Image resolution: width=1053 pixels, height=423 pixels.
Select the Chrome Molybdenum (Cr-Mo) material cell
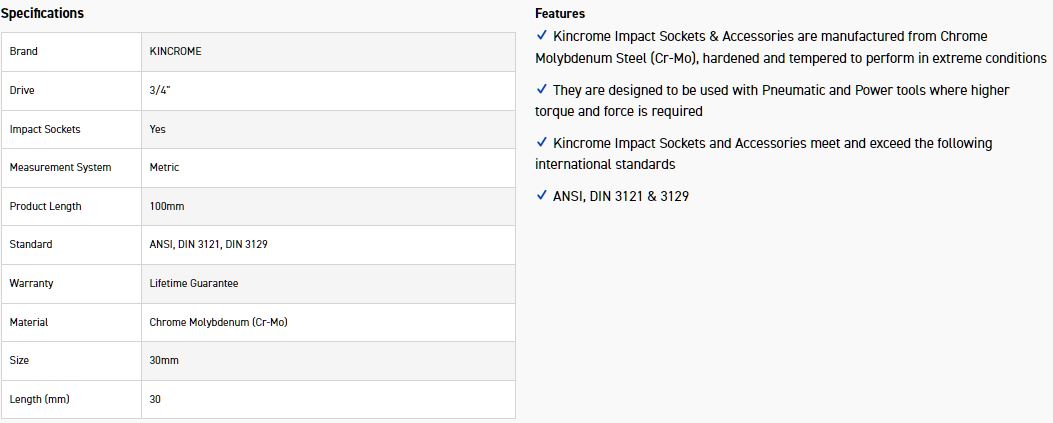click(x=219, y=322)
